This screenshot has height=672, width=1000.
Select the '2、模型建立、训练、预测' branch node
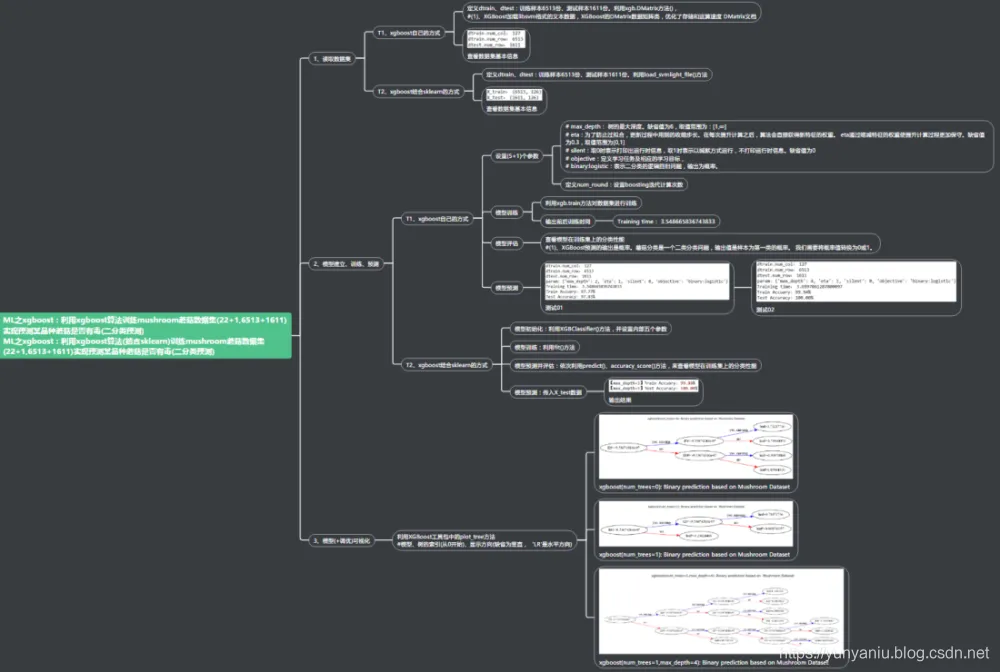(346, 263)
